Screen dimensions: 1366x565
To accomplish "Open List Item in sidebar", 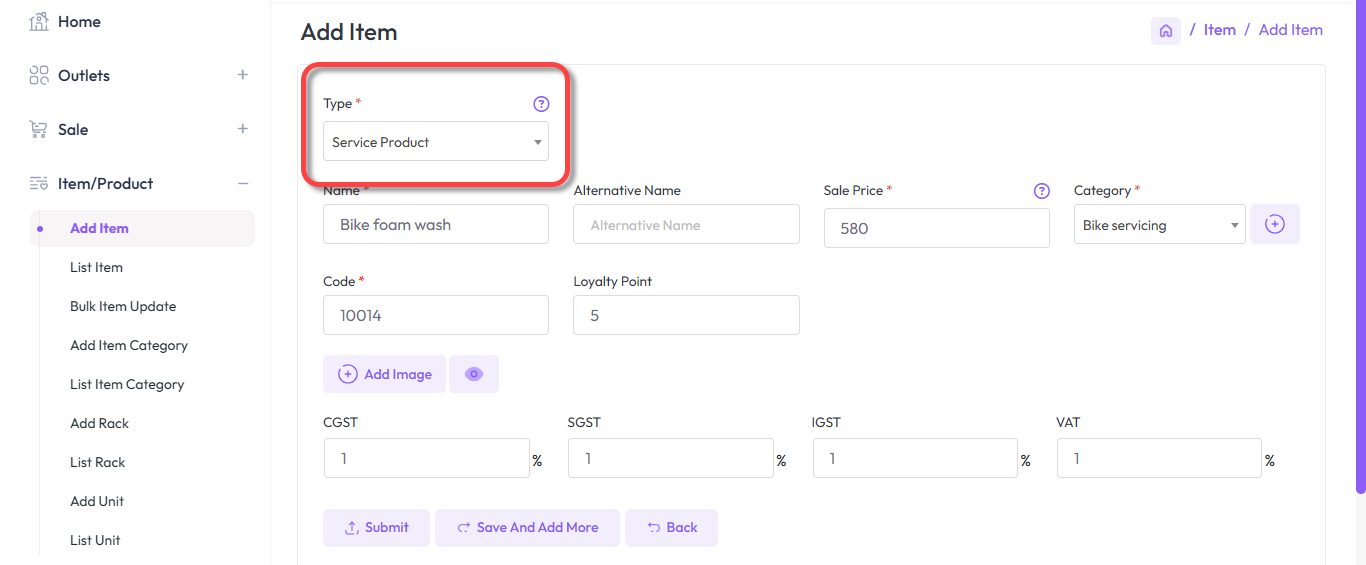I will 96,267.
